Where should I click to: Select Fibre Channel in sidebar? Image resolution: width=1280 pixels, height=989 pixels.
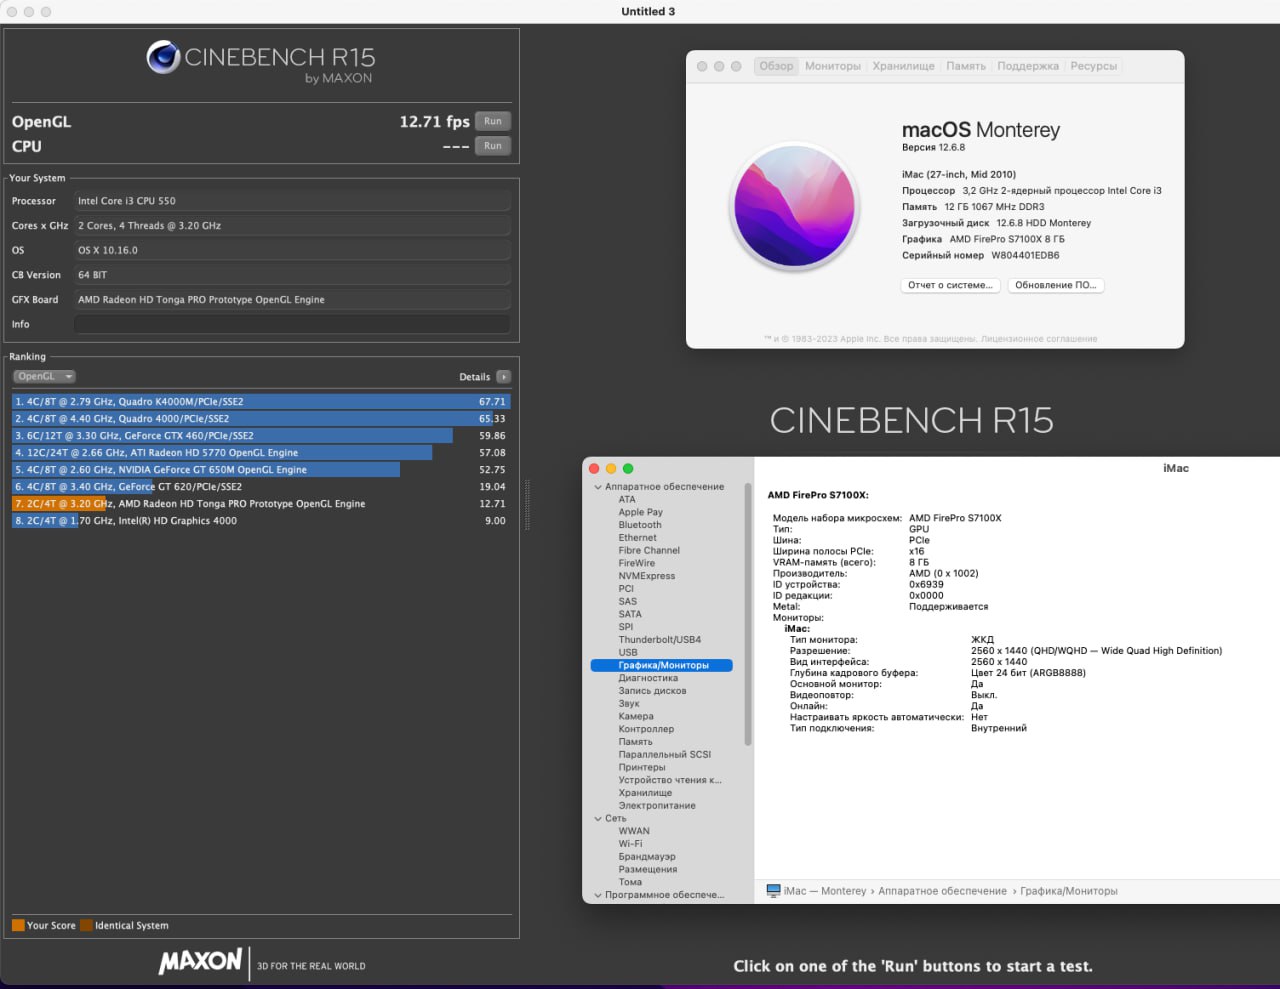pyautogui.click(x=649, y=551)
